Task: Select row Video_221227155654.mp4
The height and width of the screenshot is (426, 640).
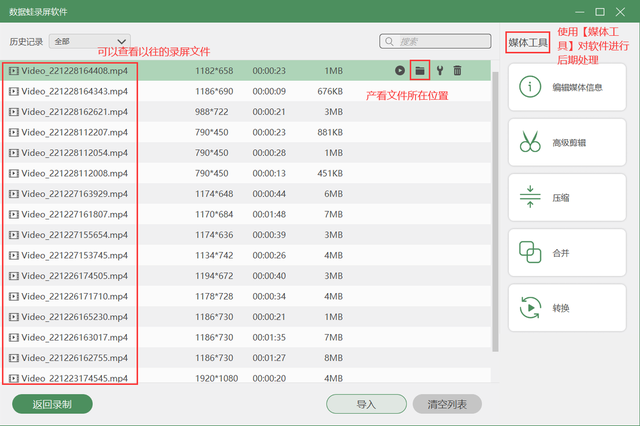Action: pyautogui.click(x=246, y=235)
